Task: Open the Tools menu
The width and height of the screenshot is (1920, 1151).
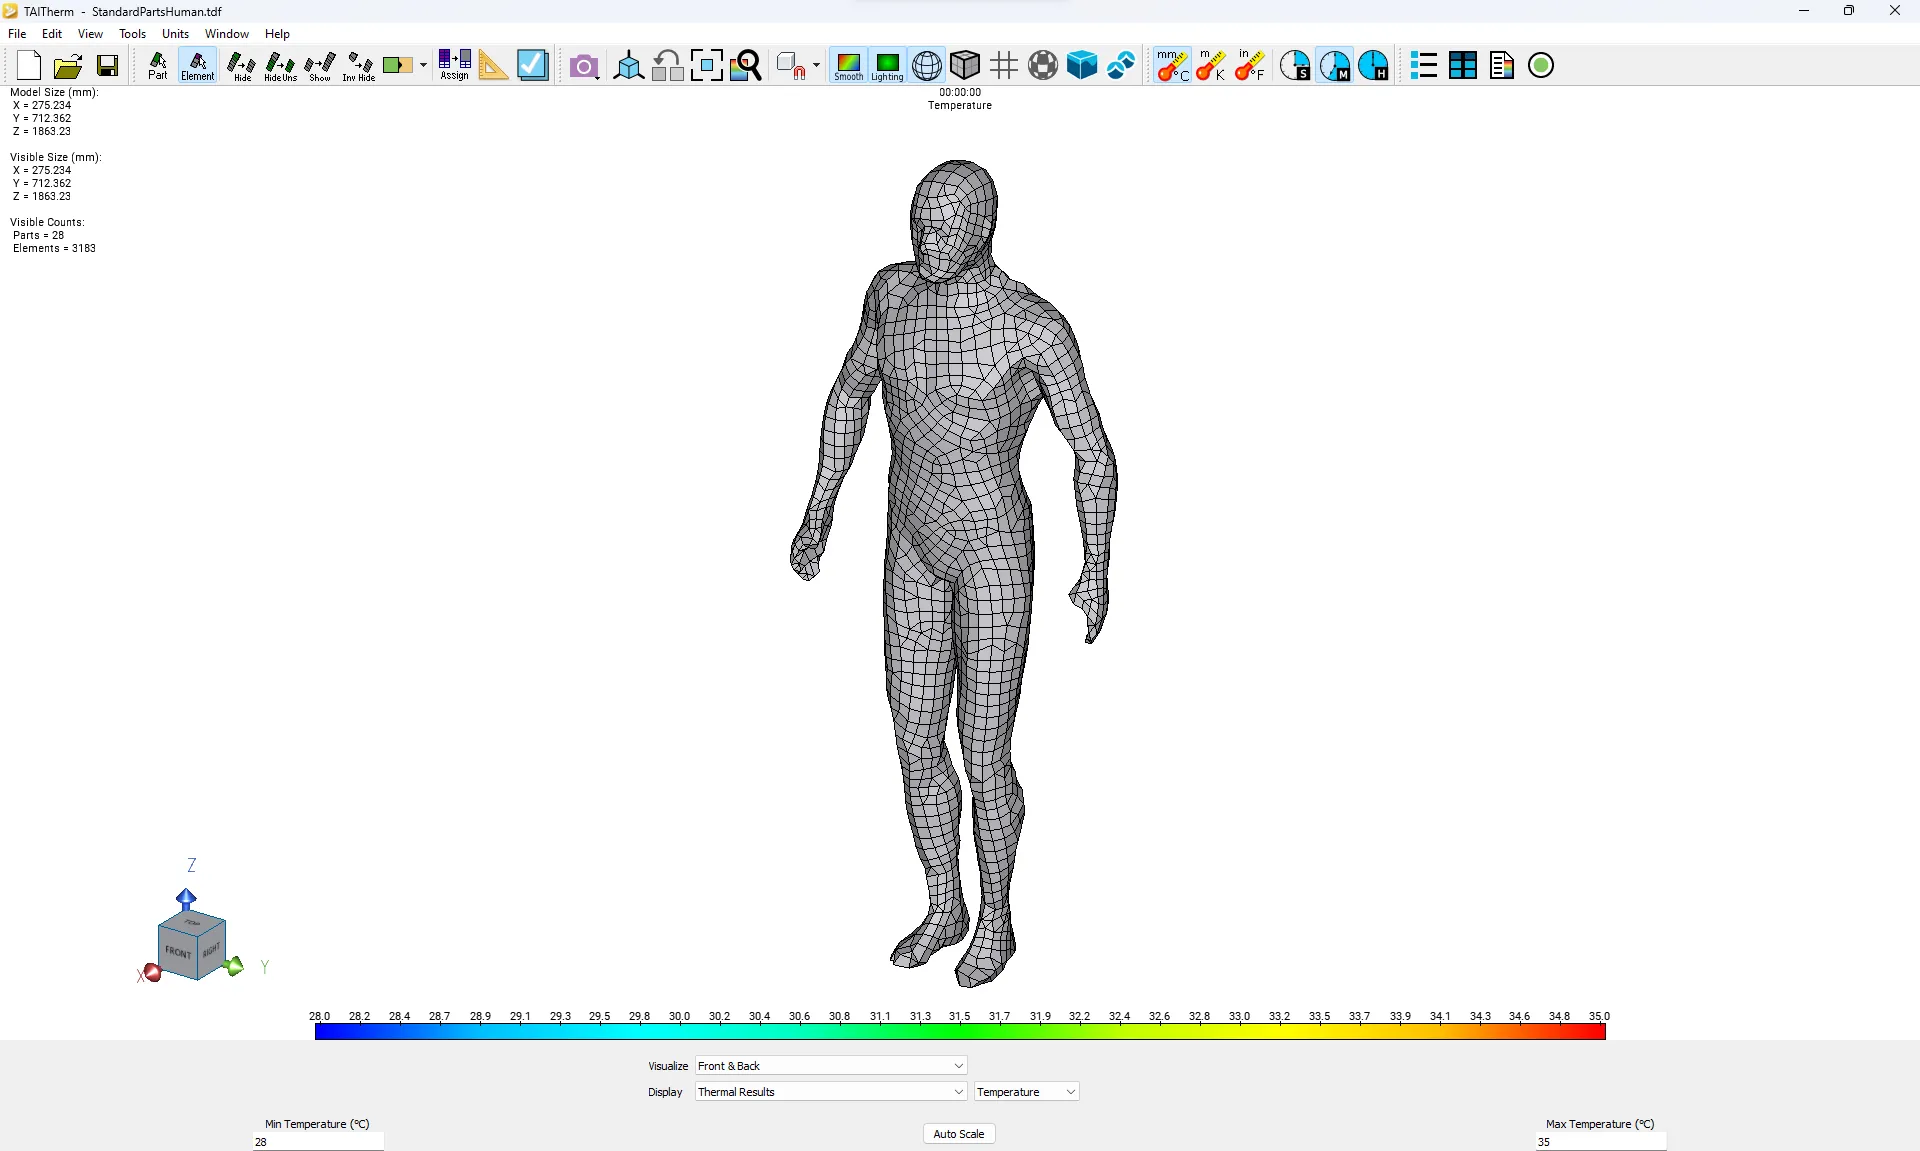Action: coord(132,33)
